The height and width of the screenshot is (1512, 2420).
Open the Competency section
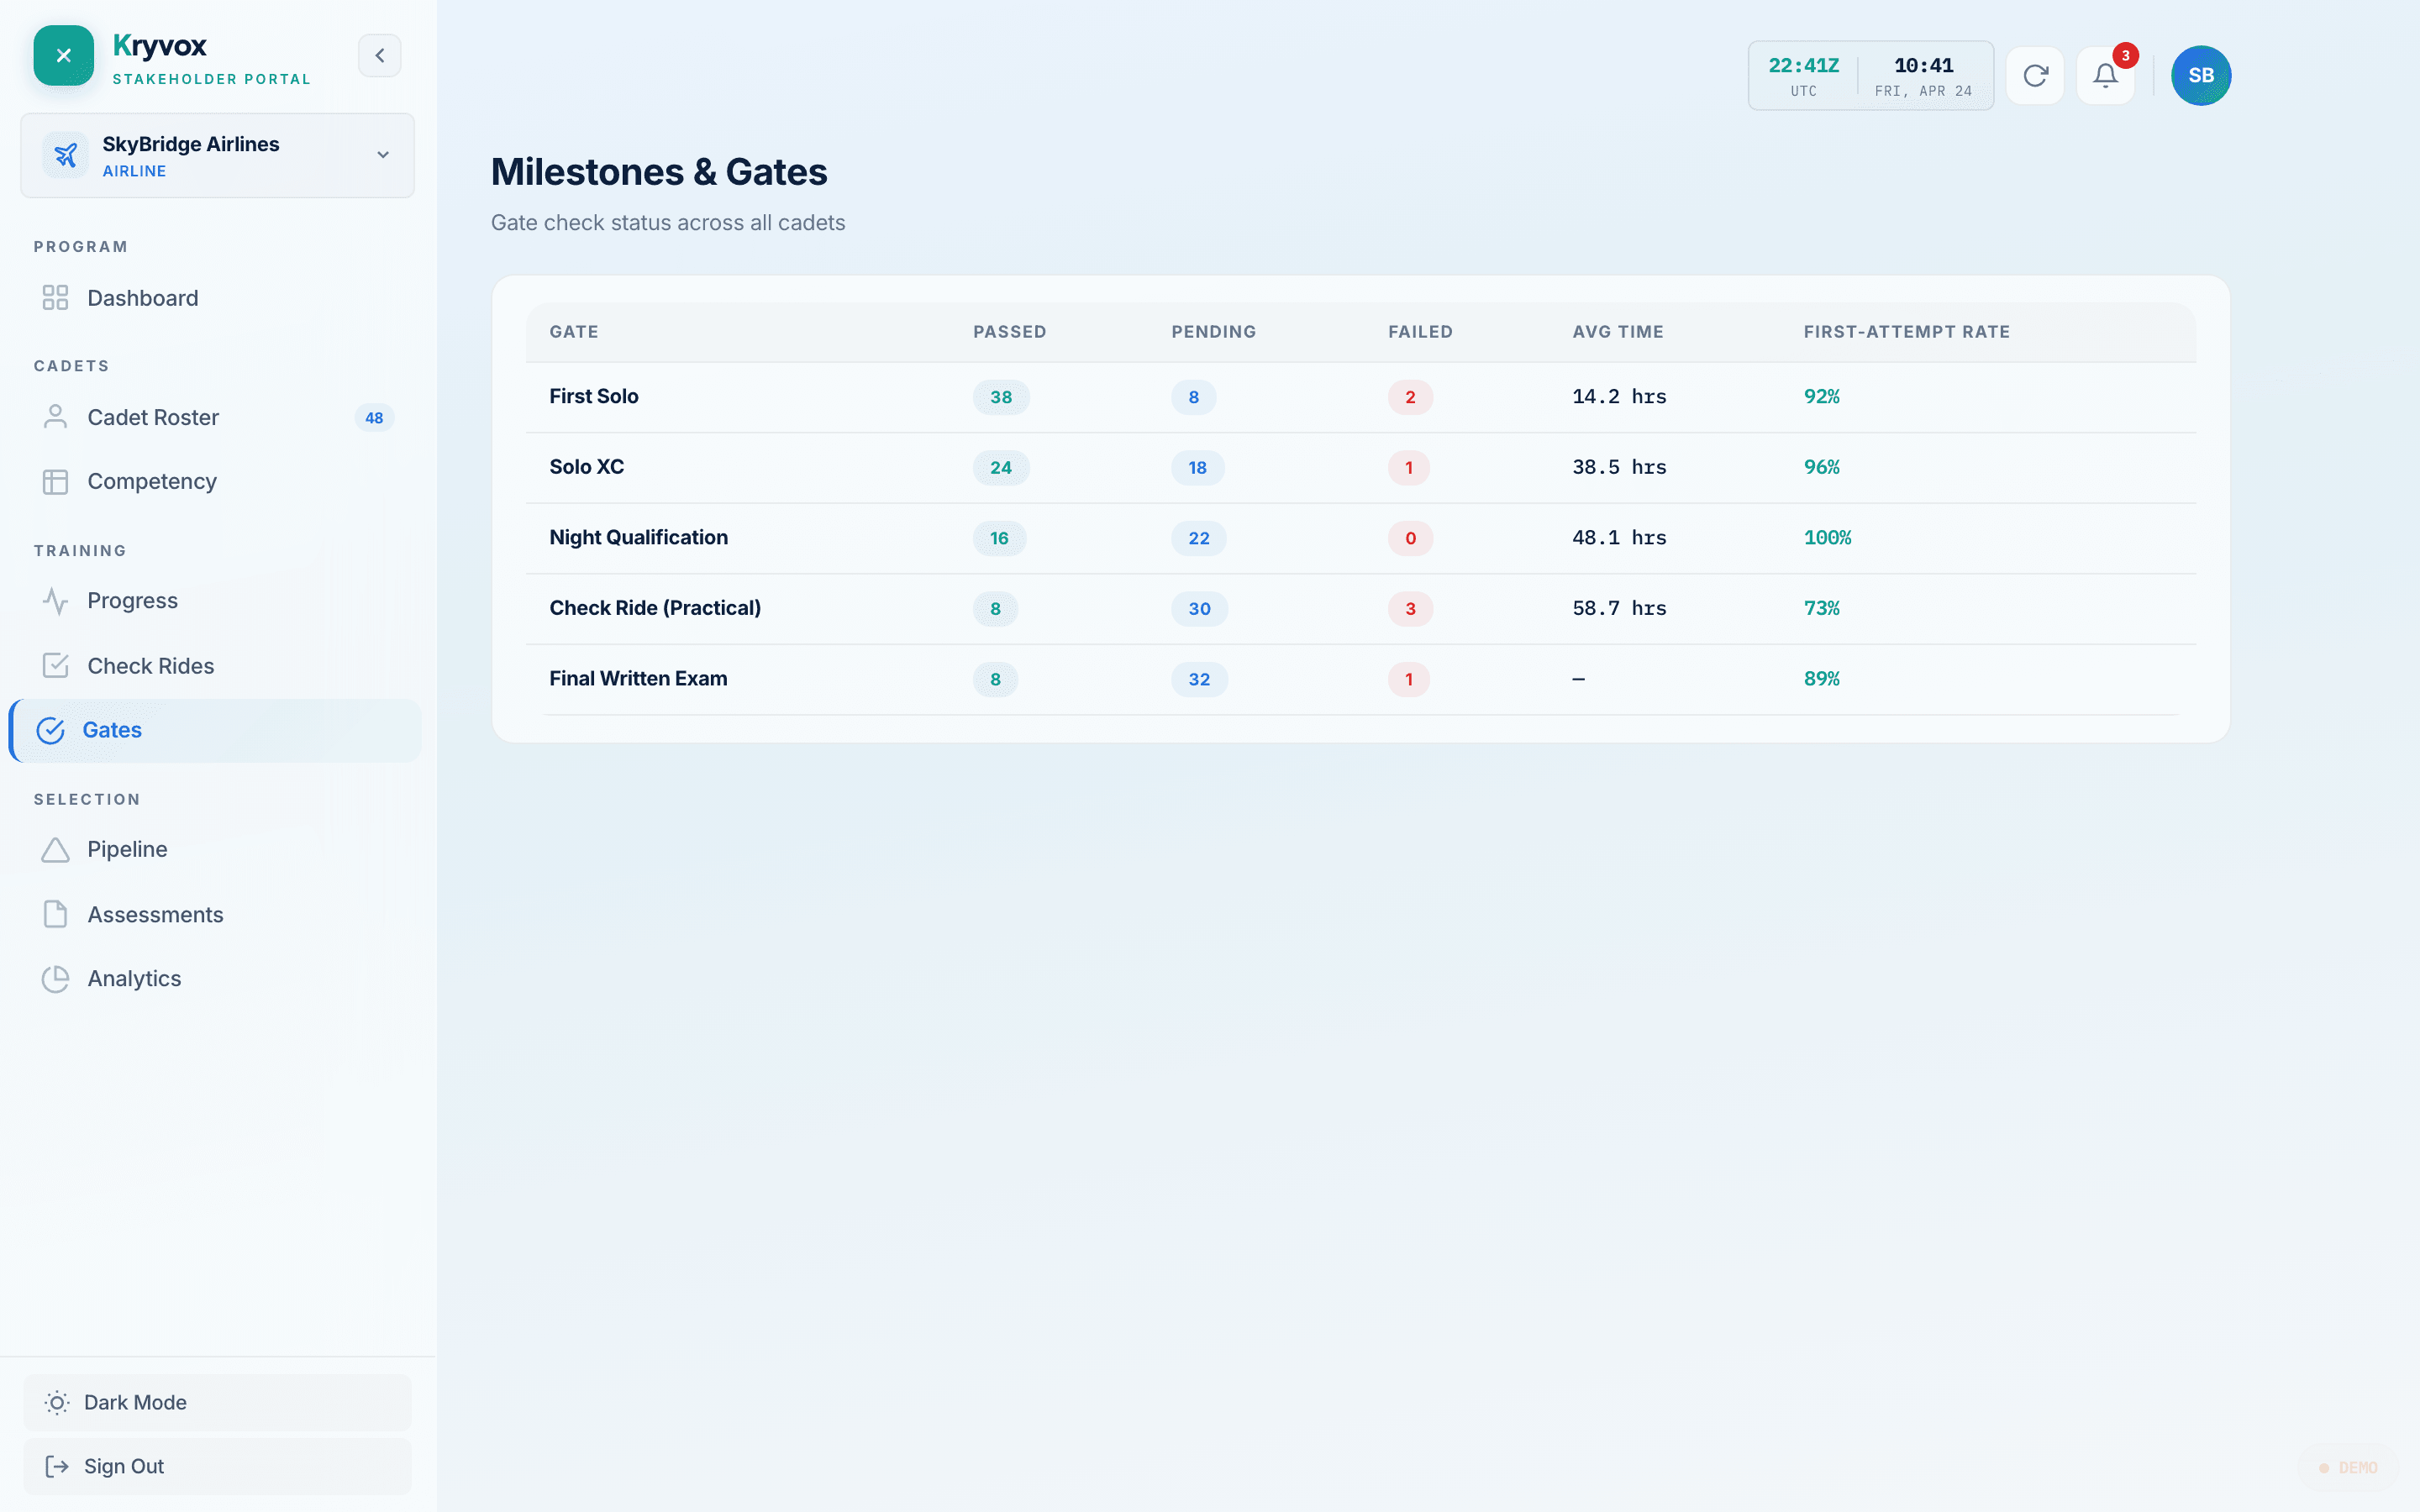(217, 482)
